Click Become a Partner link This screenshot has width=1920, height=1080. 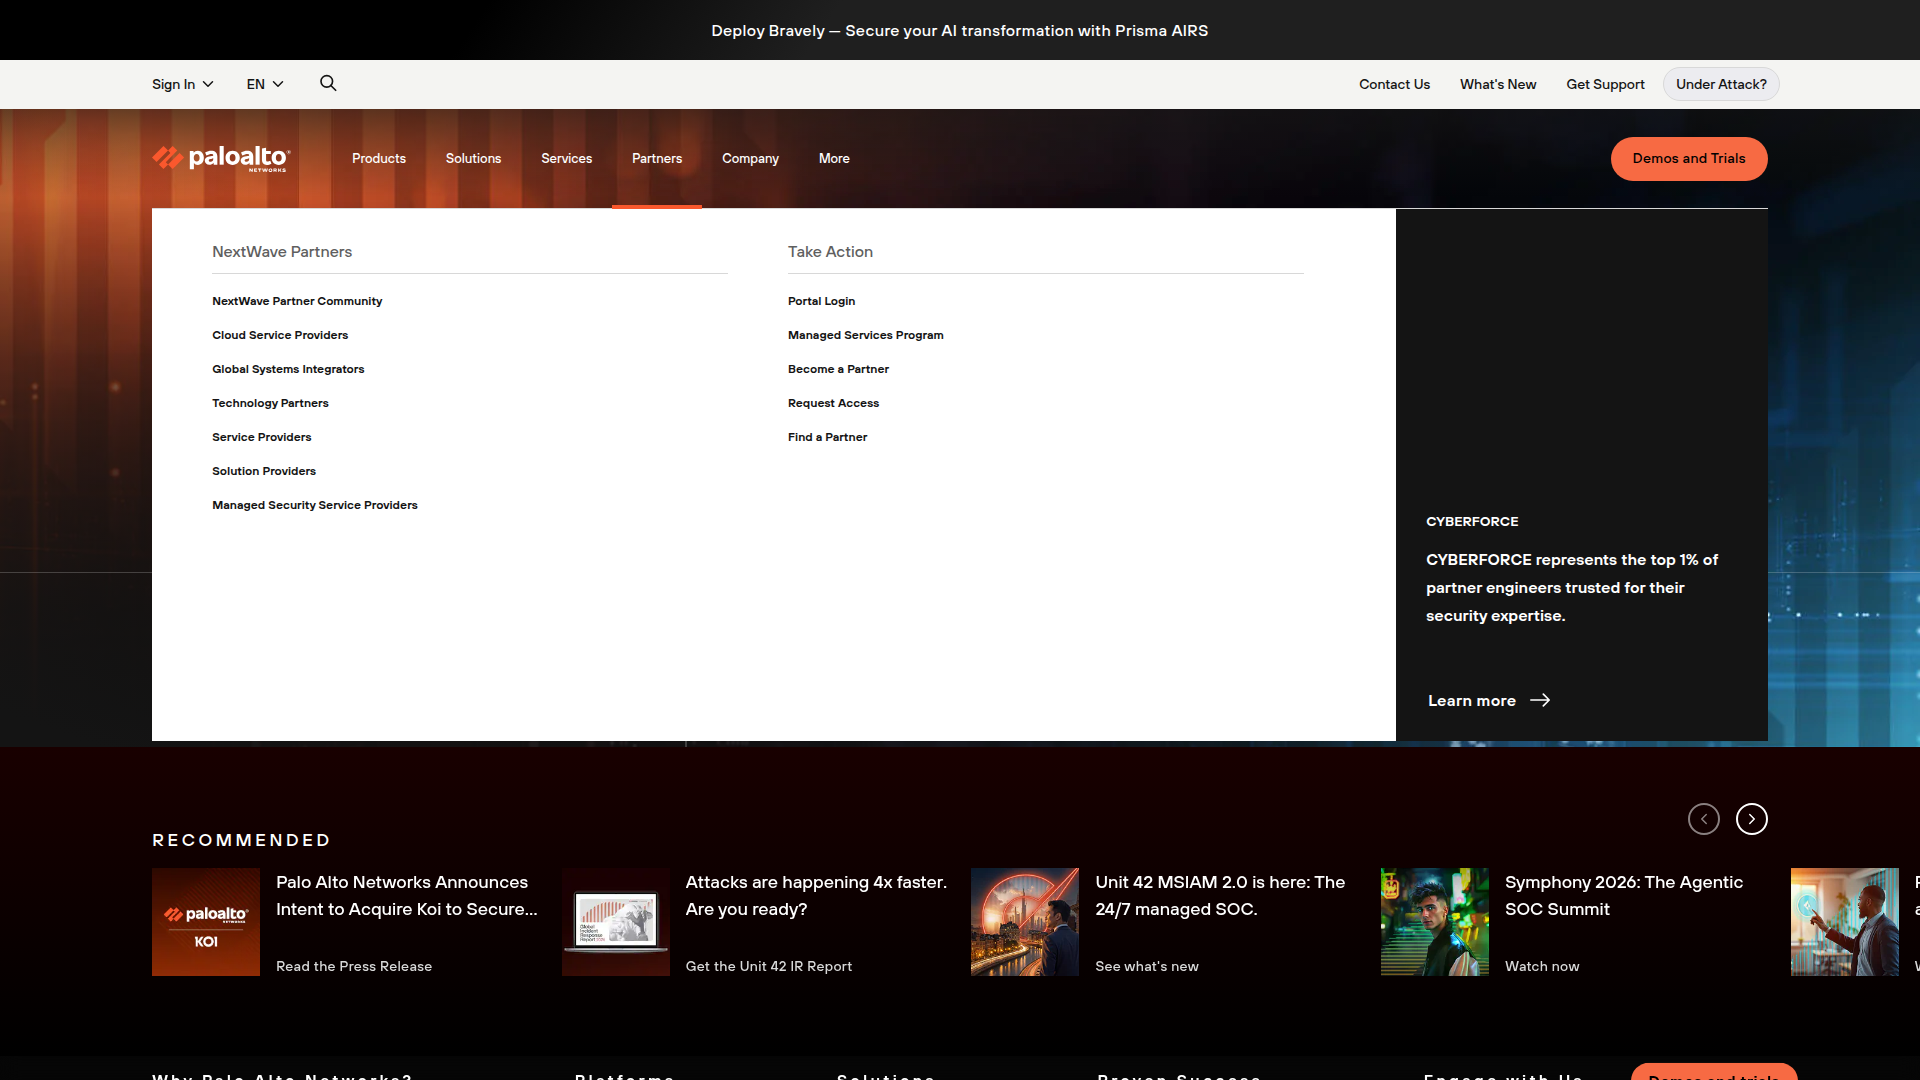(838, 369)
